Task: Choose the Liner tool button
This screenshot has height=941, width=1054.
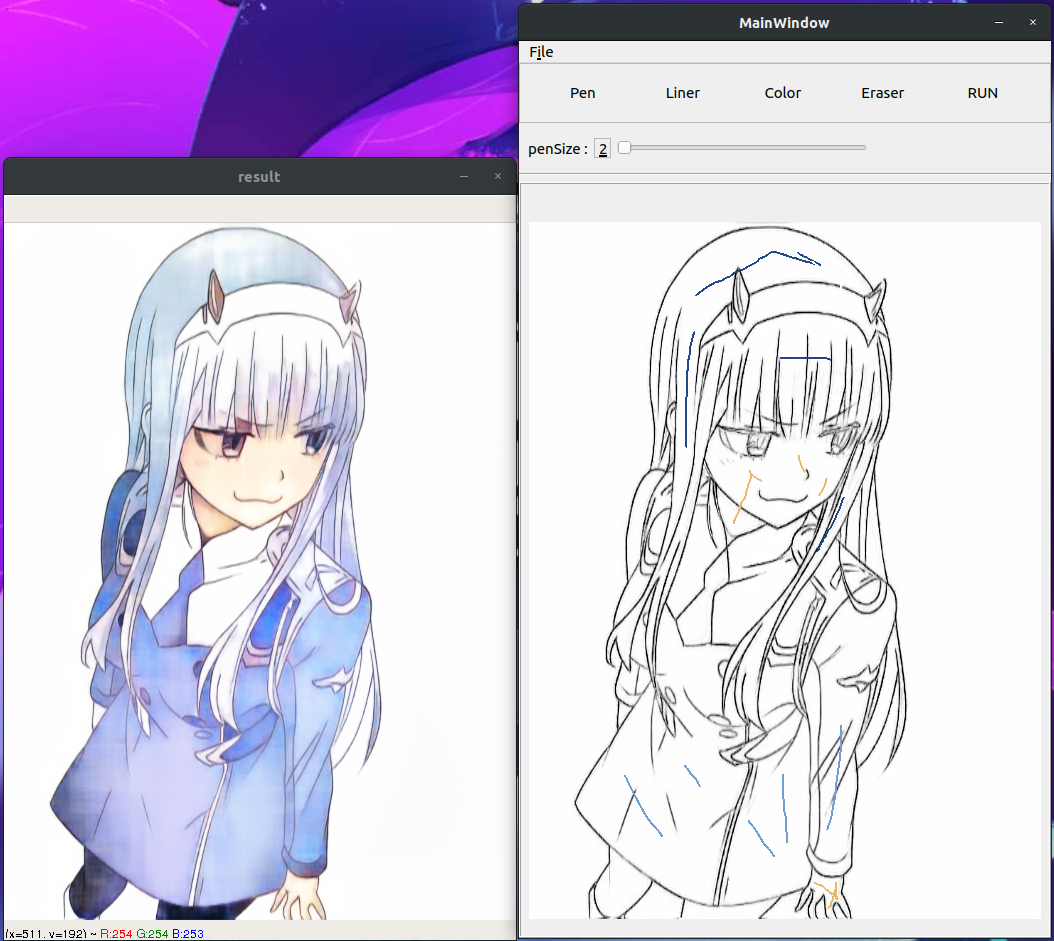Action: [682, 93]
